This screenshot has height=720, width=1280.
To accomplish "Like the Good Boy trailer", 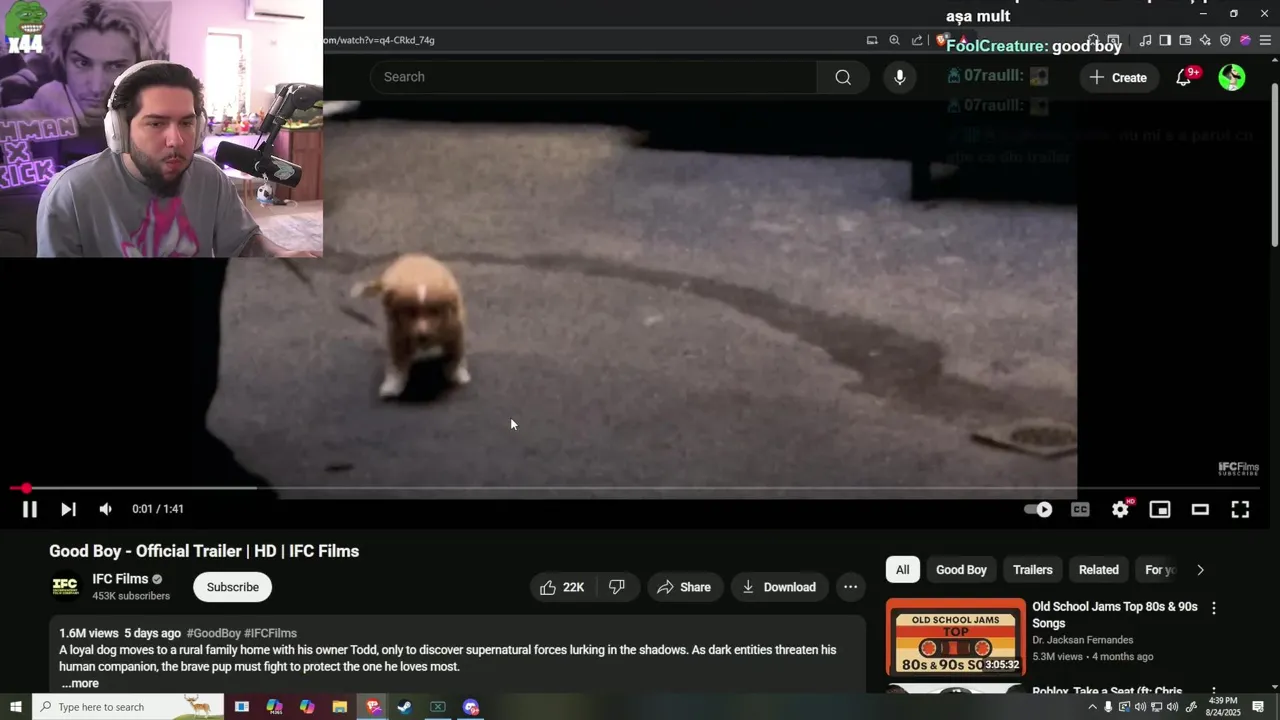I will tap(562, 587).
